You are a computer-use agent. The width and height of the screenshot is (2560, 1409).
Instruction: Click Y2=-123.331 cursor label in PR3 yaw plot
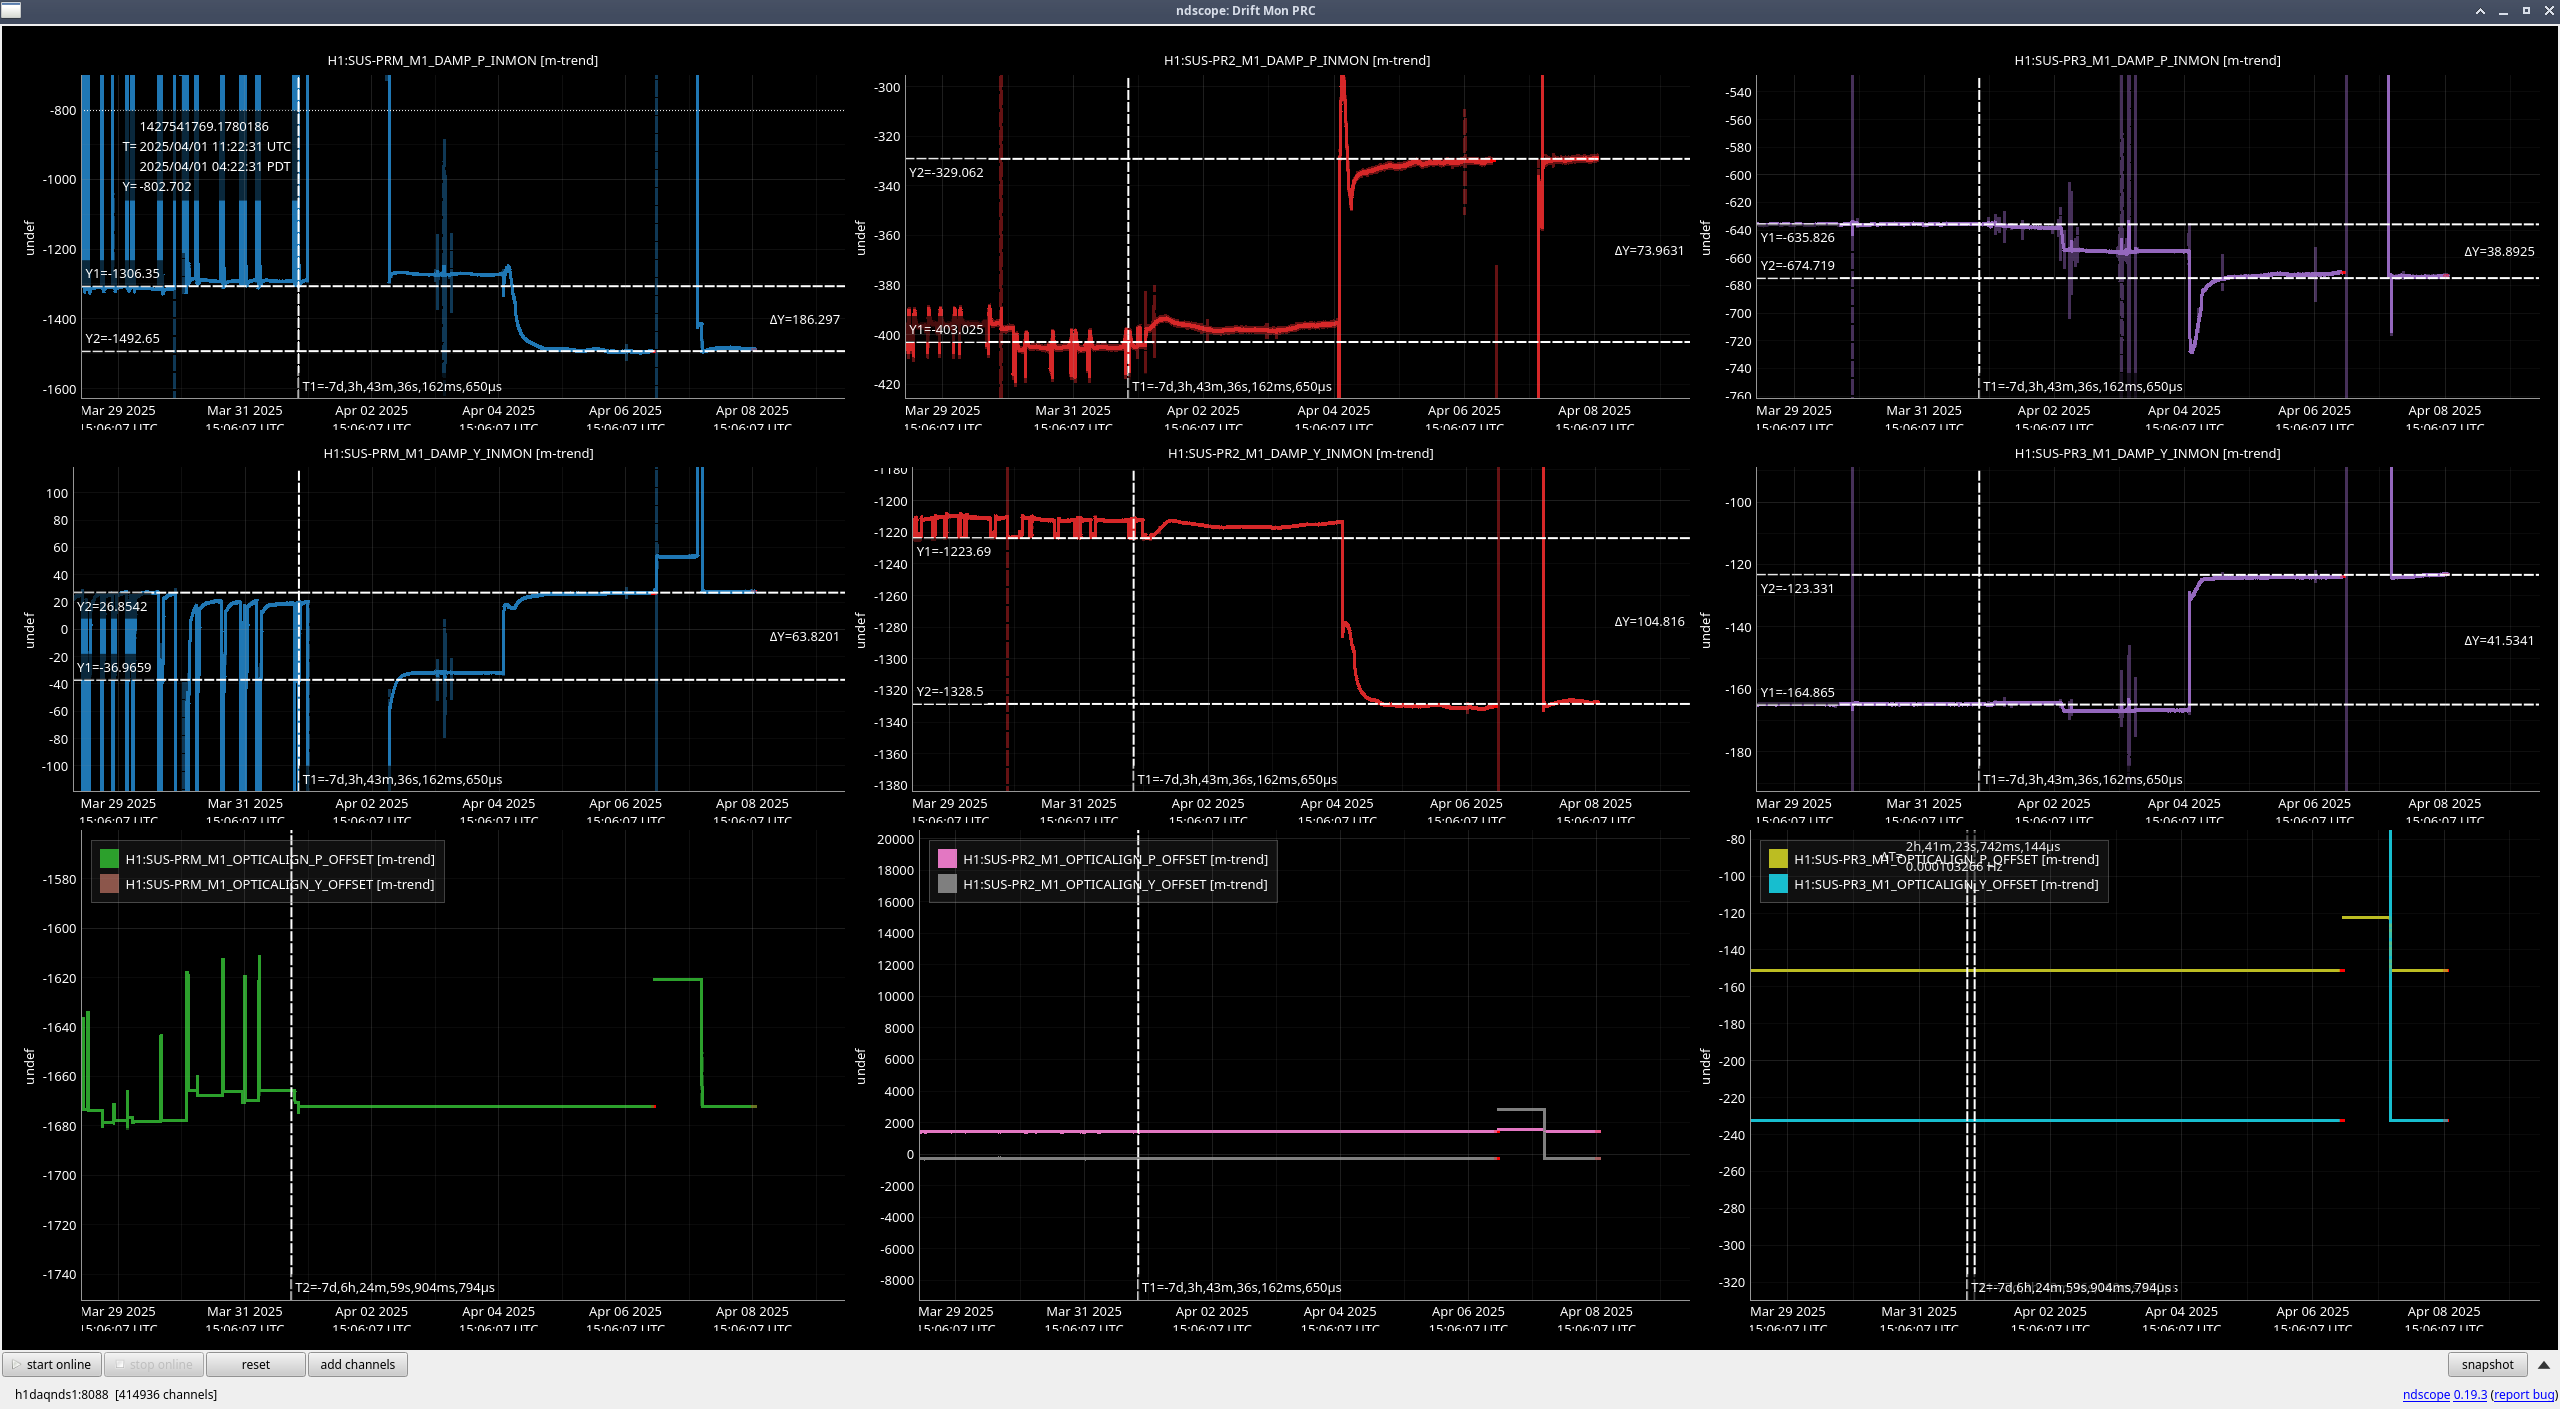click(x=1797, y=588)
